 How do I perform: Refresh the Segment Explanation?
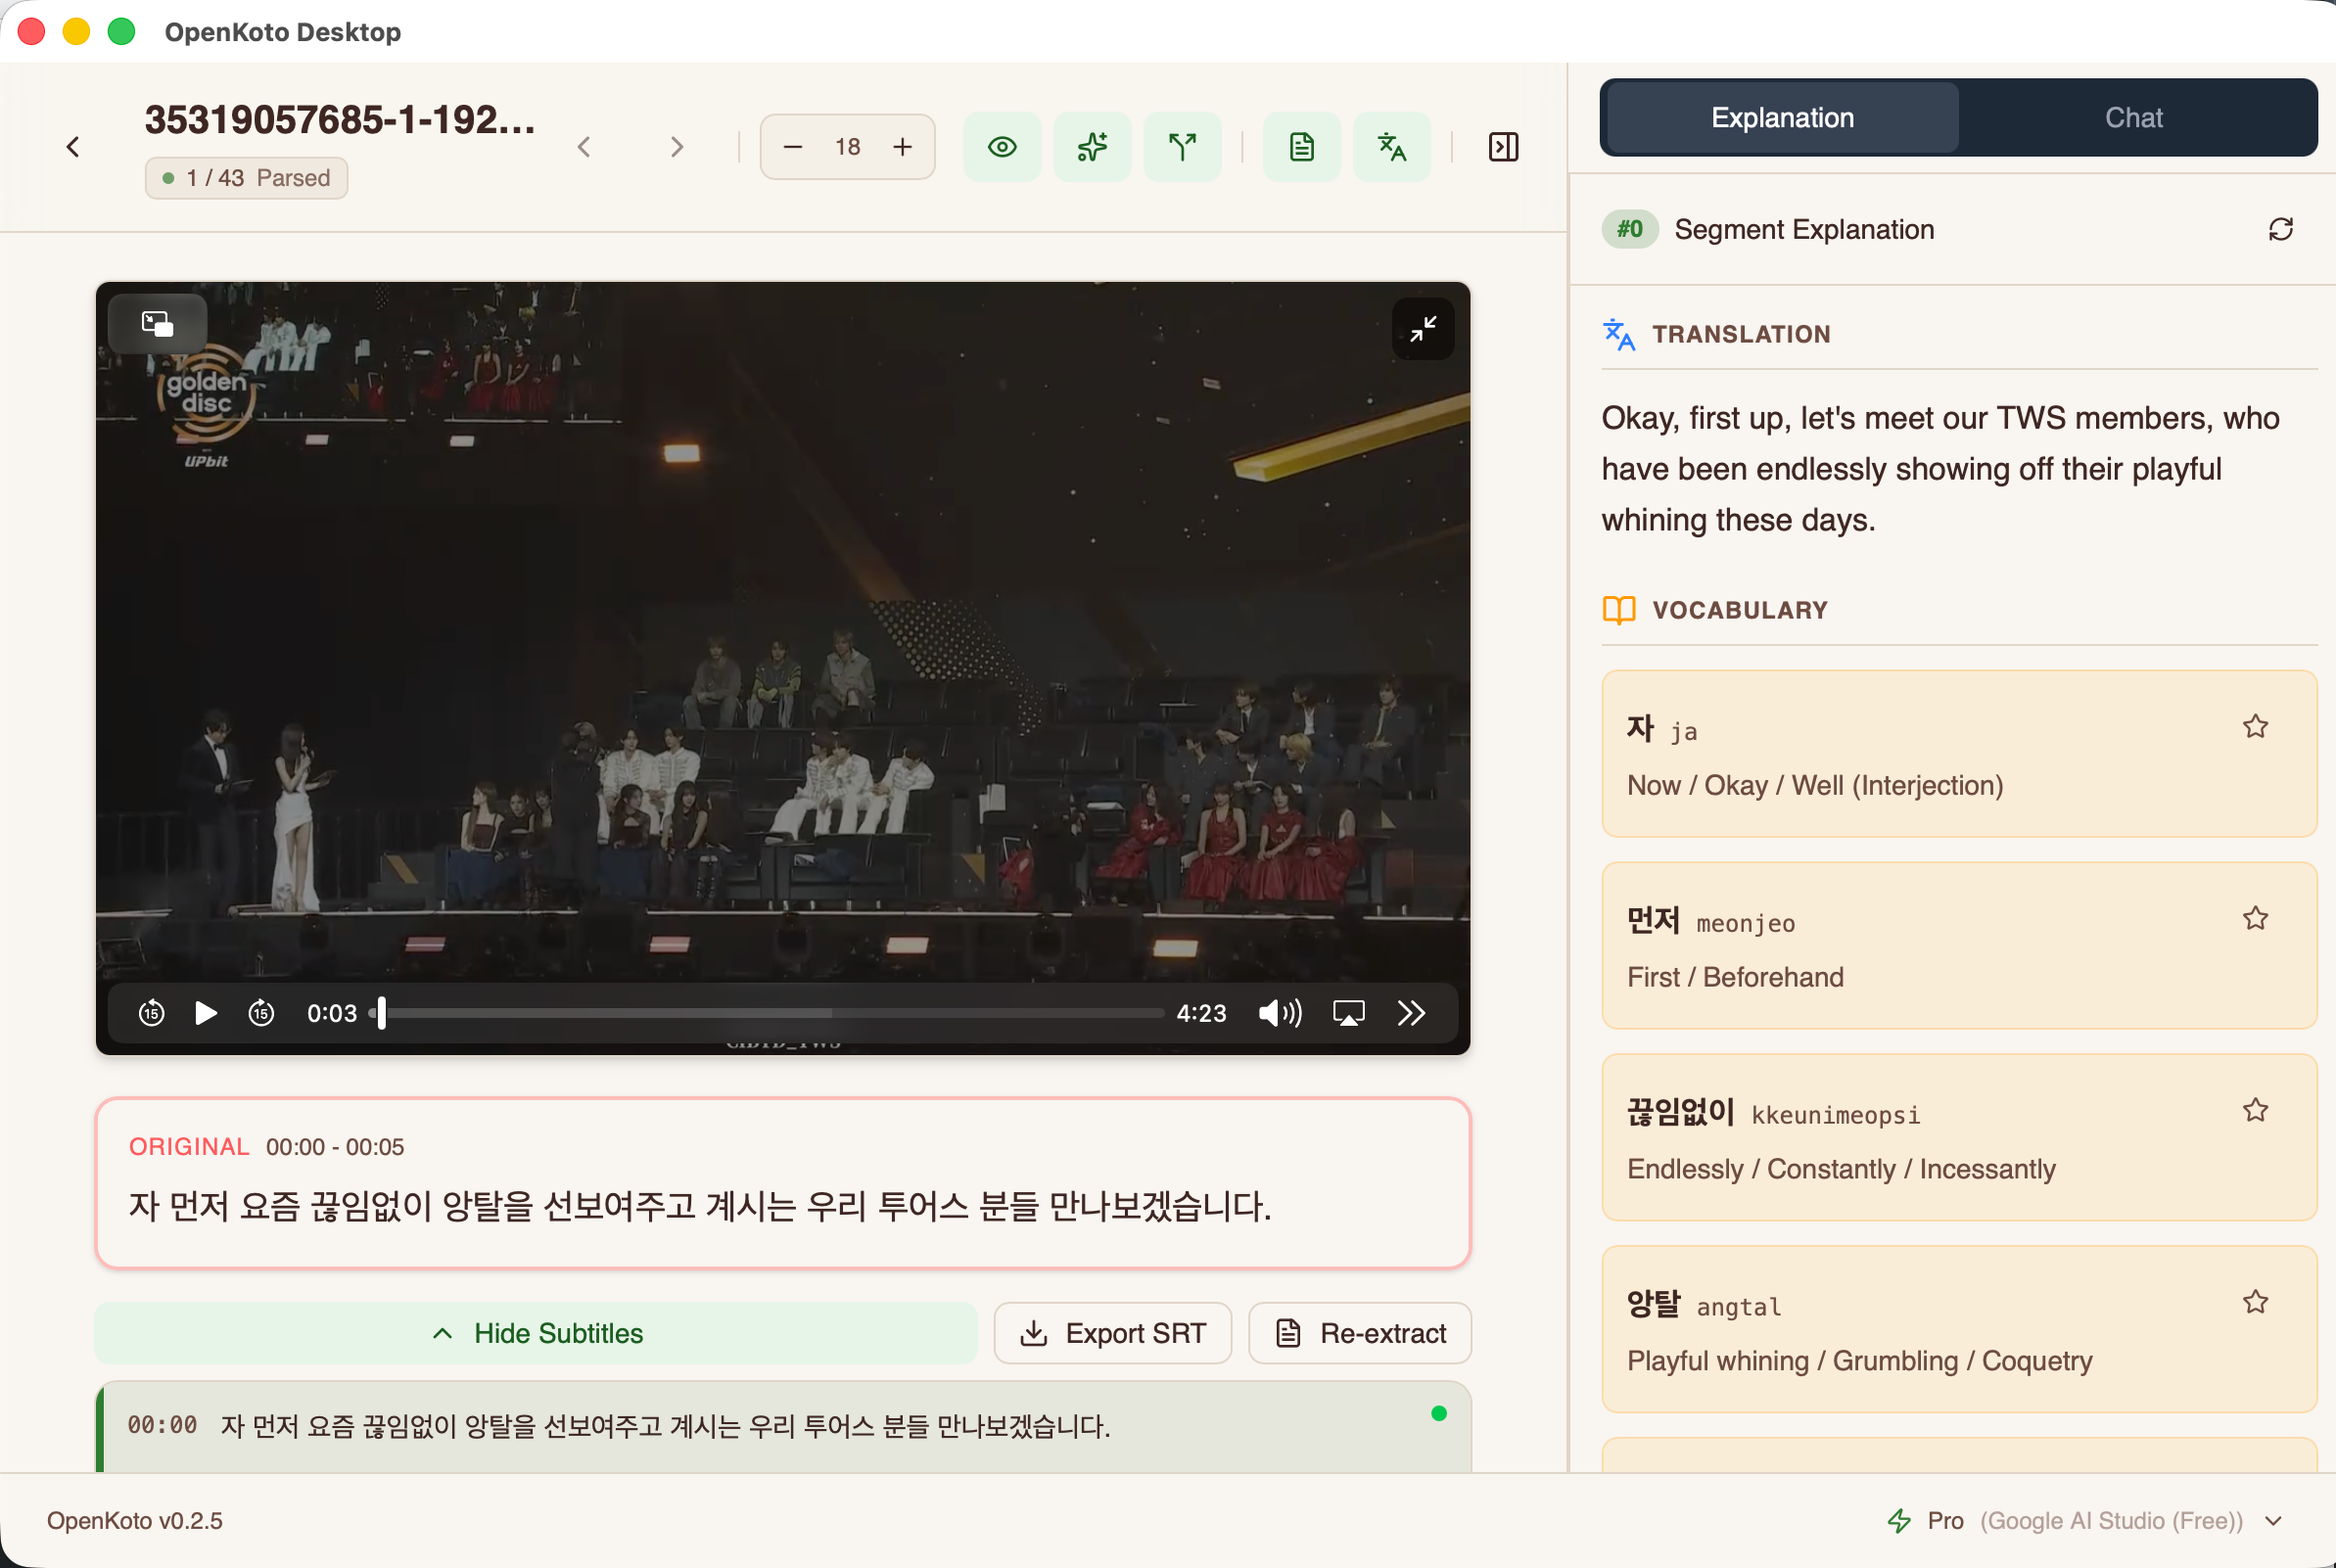click(x=2280, y=229)
